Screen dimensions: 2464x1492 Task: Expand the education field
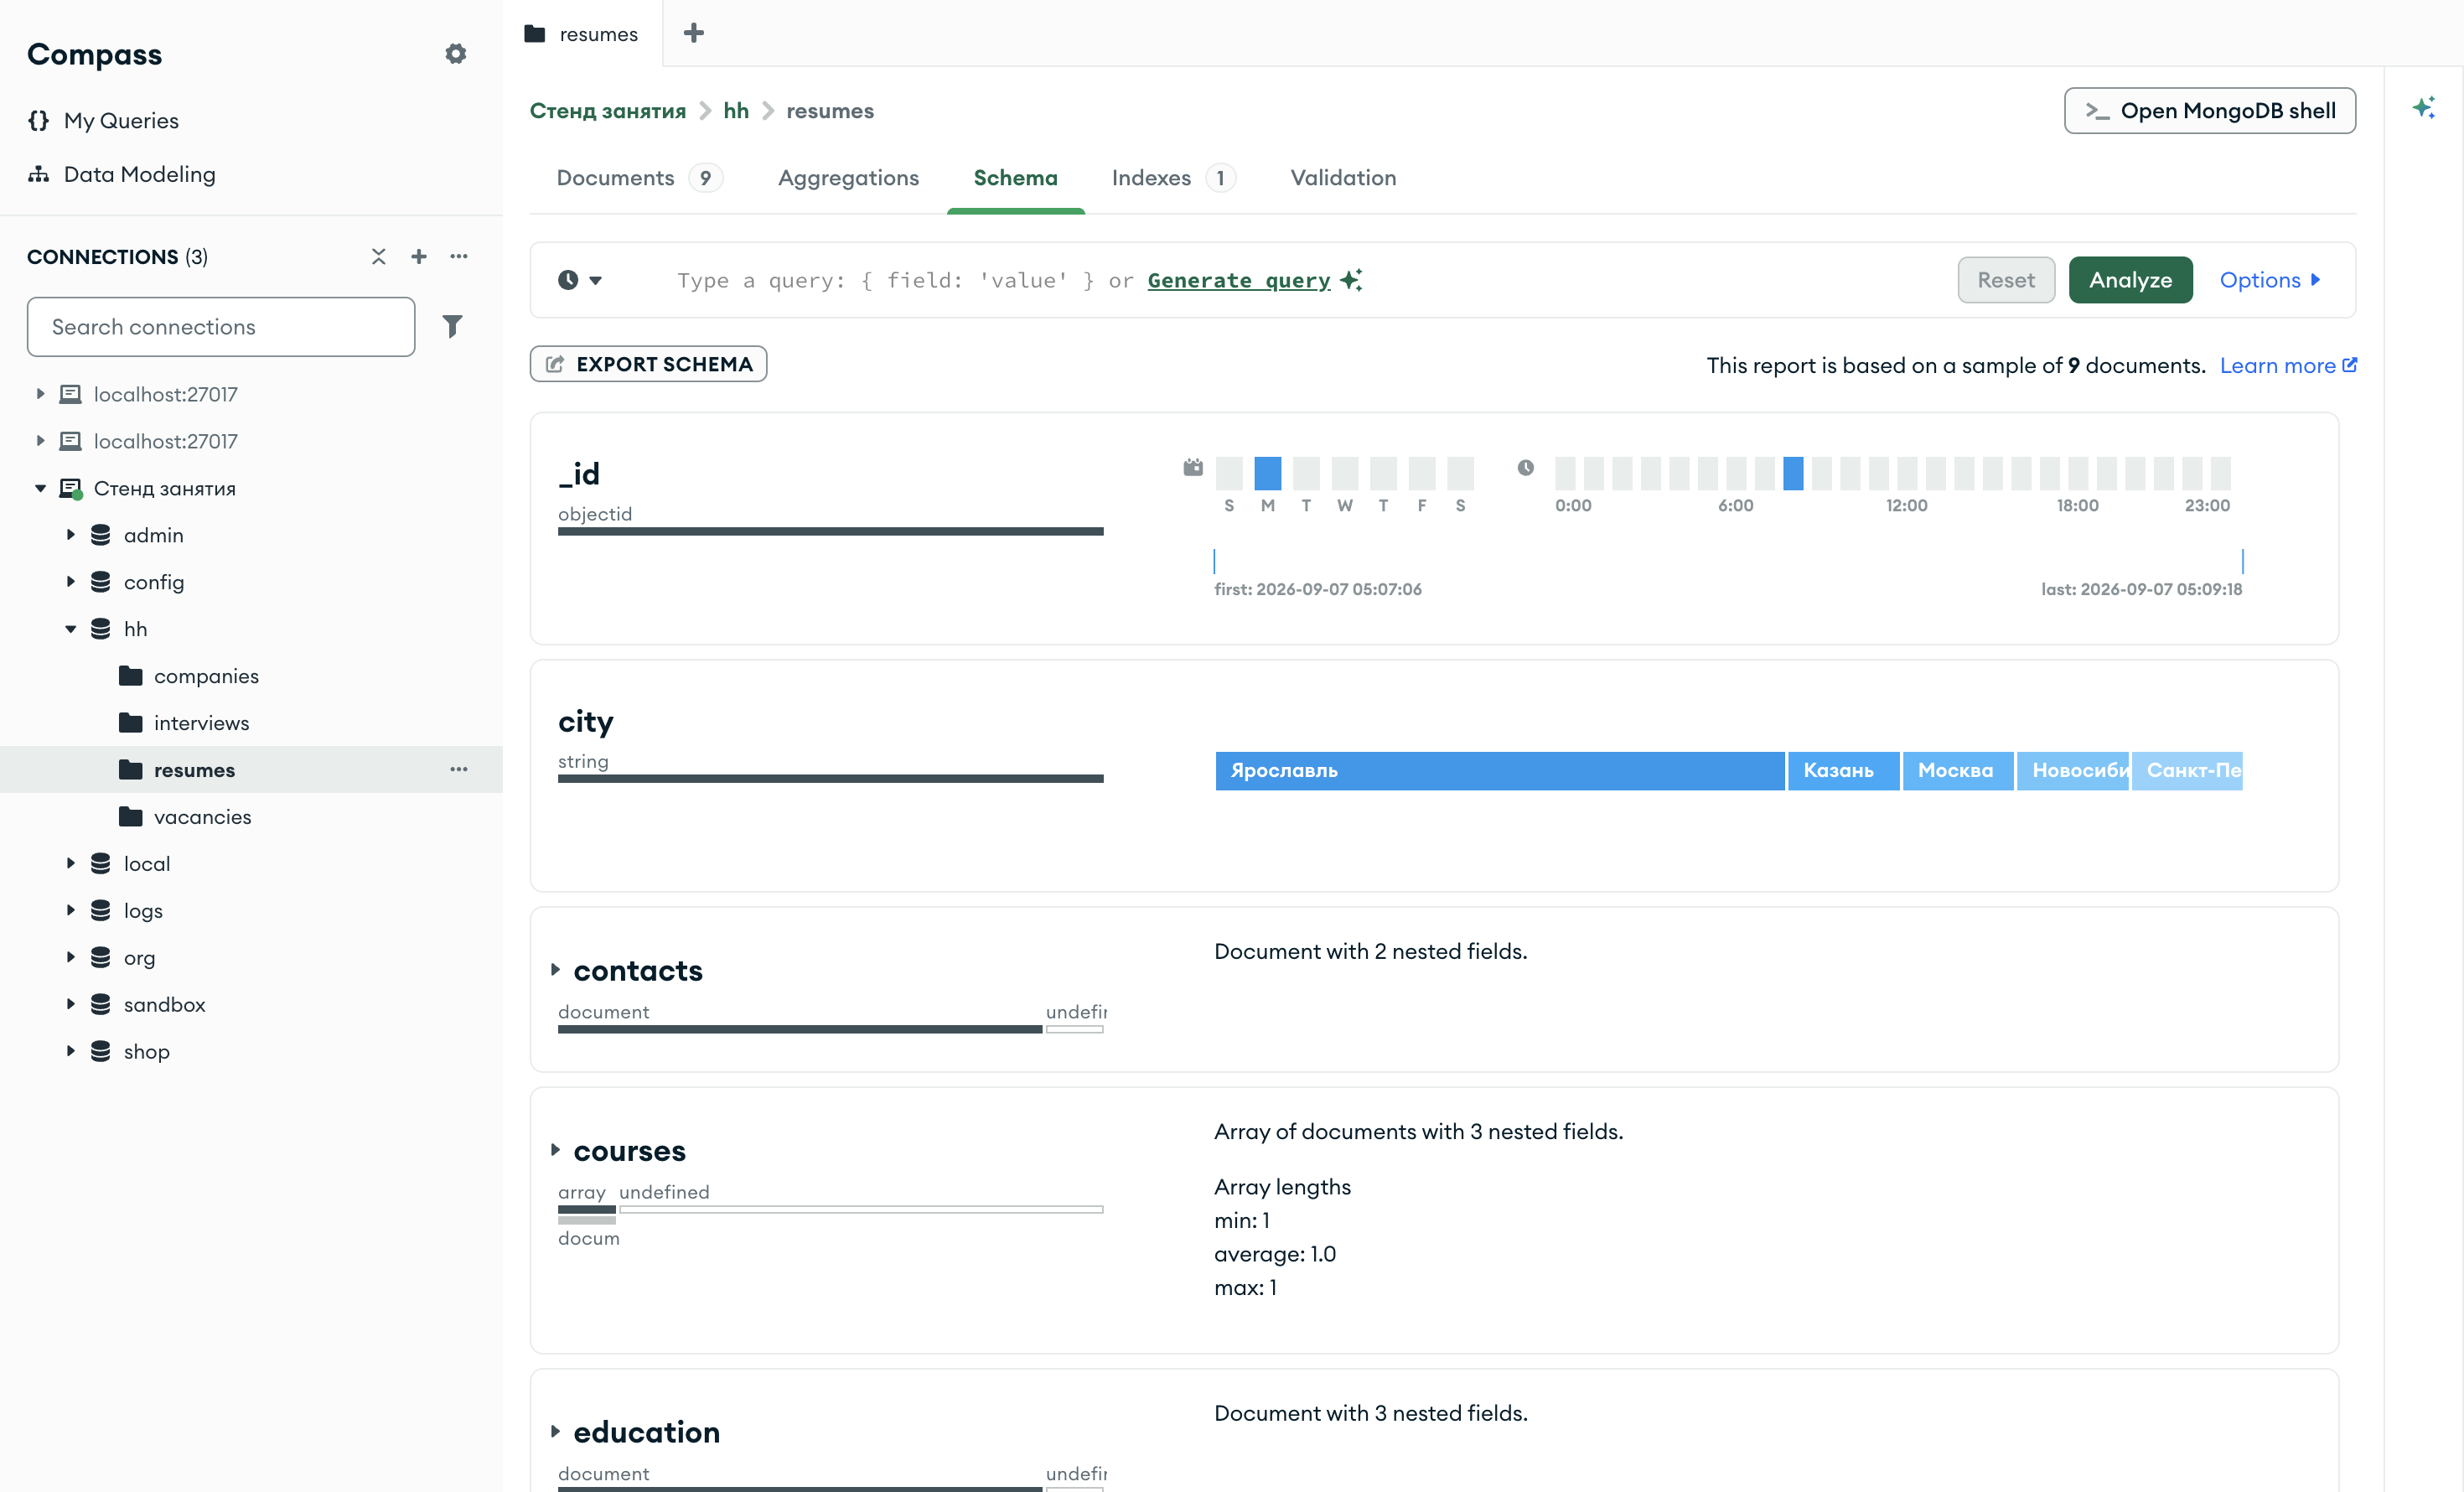555,1432
